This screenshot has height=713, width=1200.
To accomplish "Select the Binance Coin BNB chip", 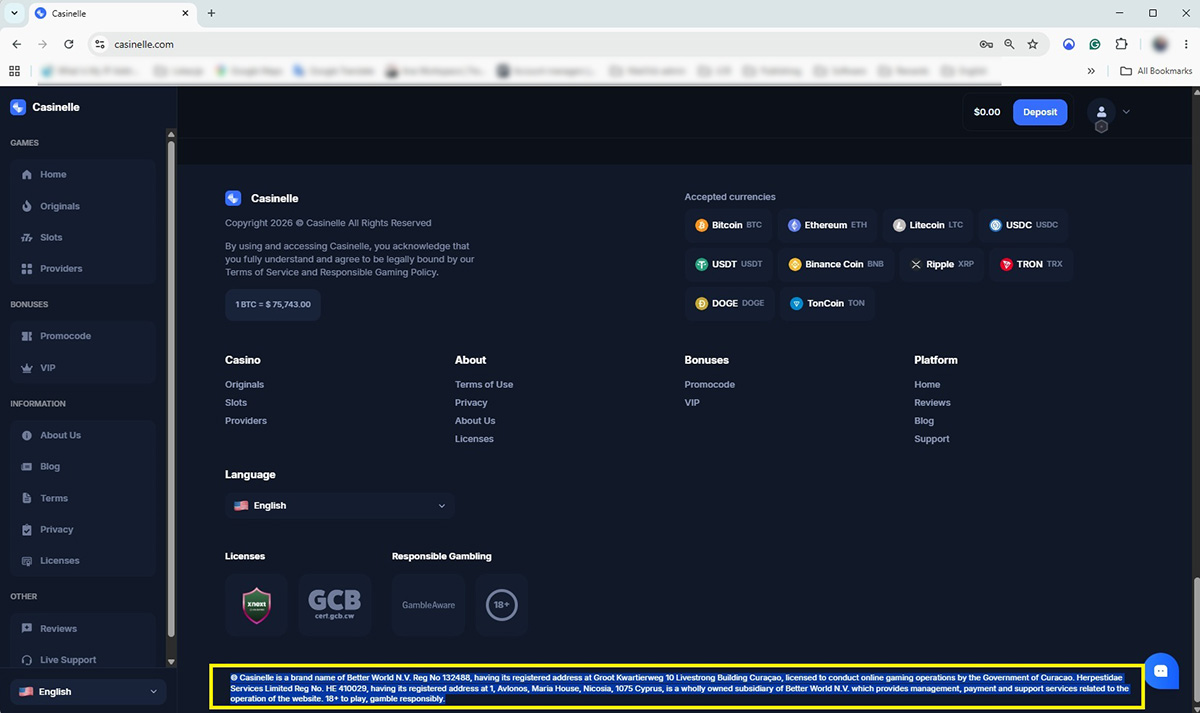I will (x=836, y=264).
